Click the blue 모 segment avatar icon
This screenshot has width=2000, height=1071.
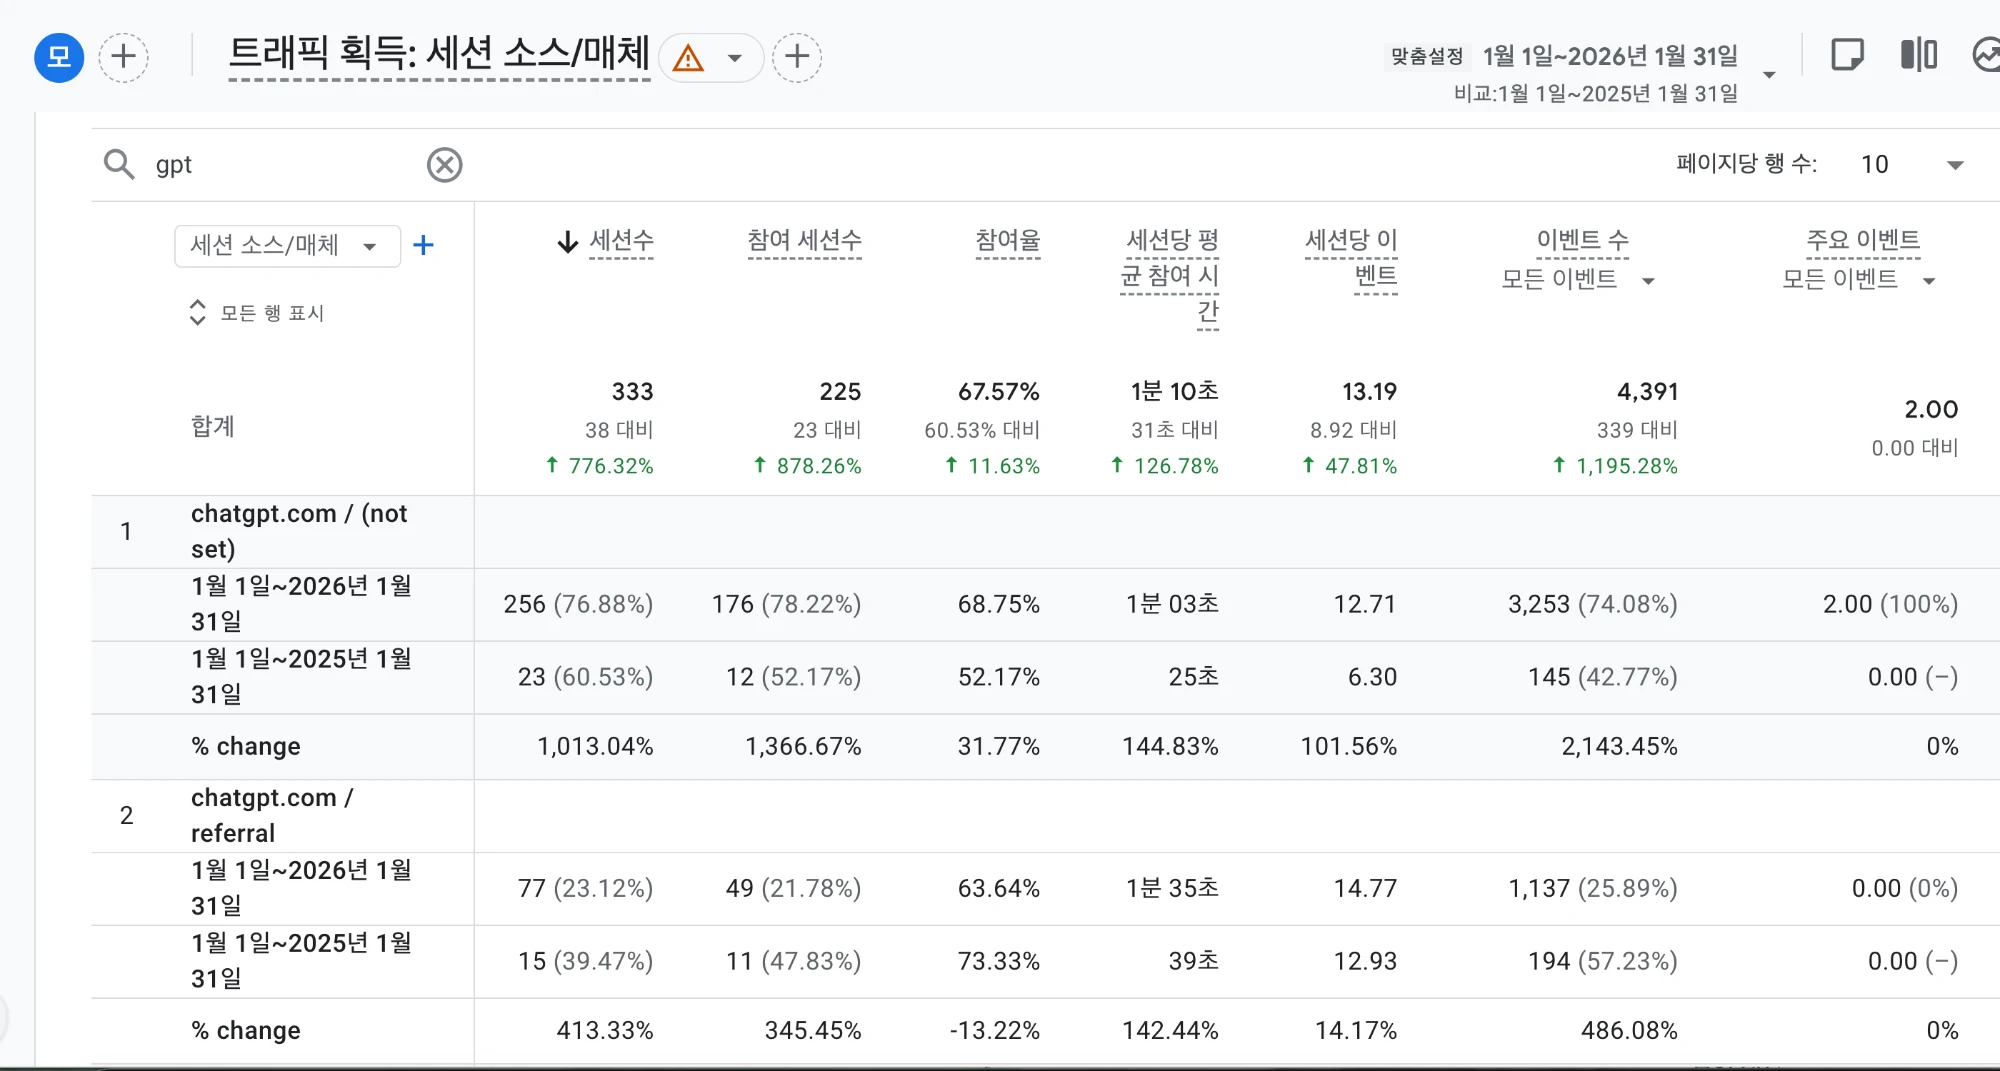59,57
